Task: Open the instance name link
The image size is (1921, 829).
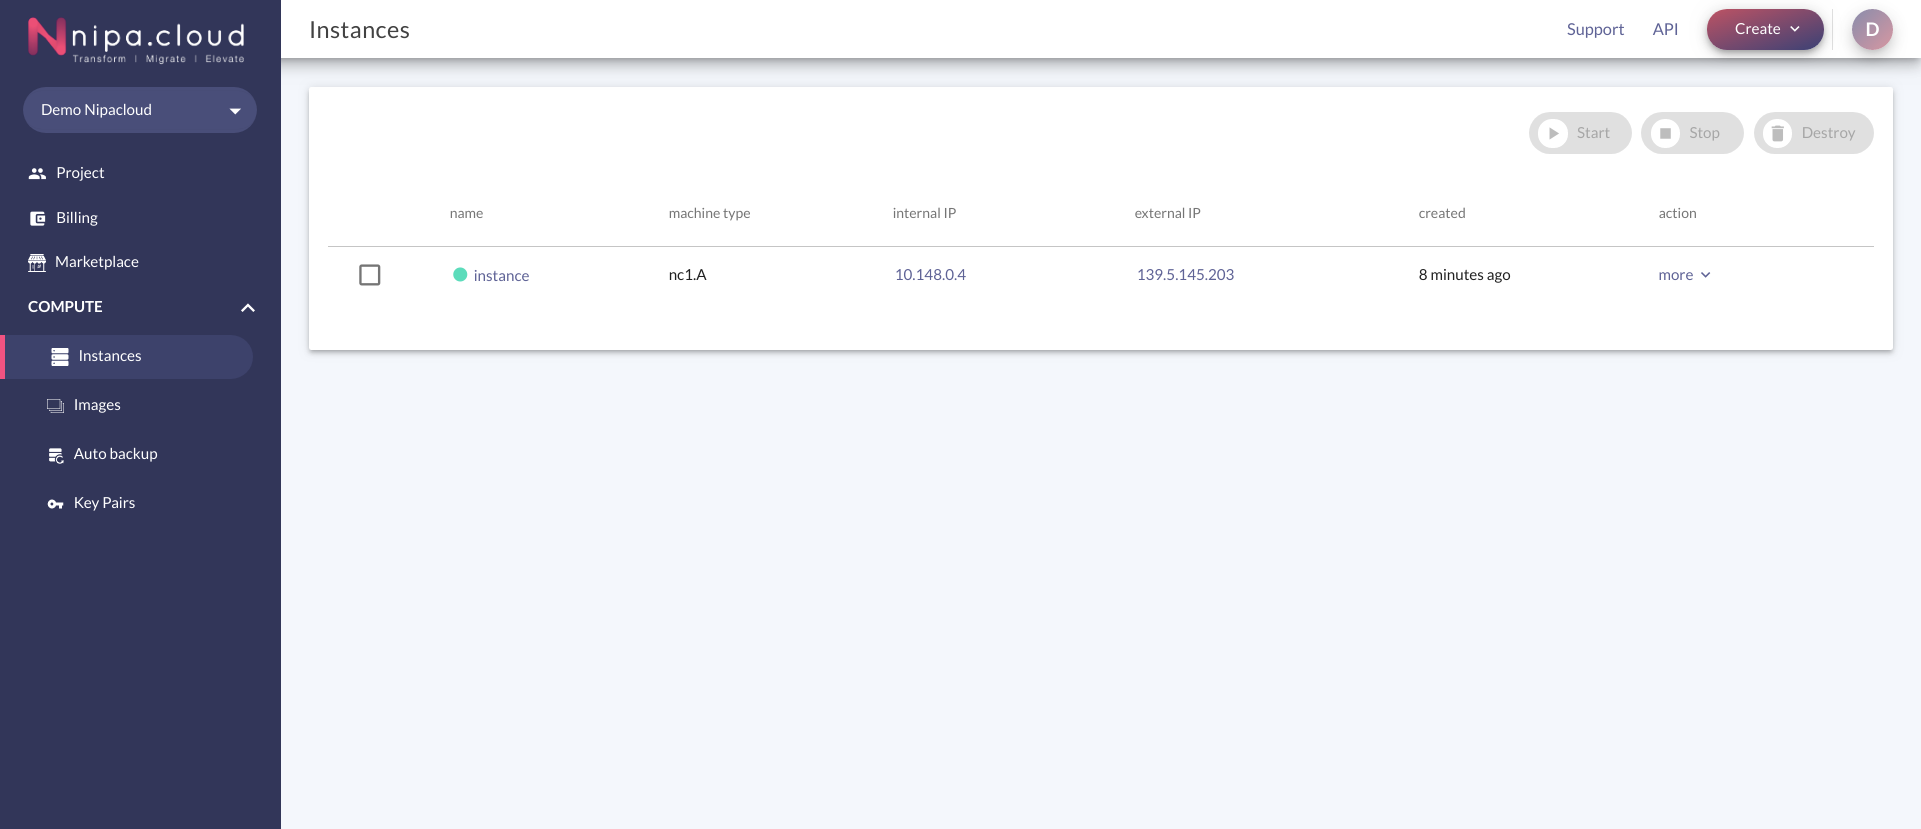Action: tap(501, 276)
